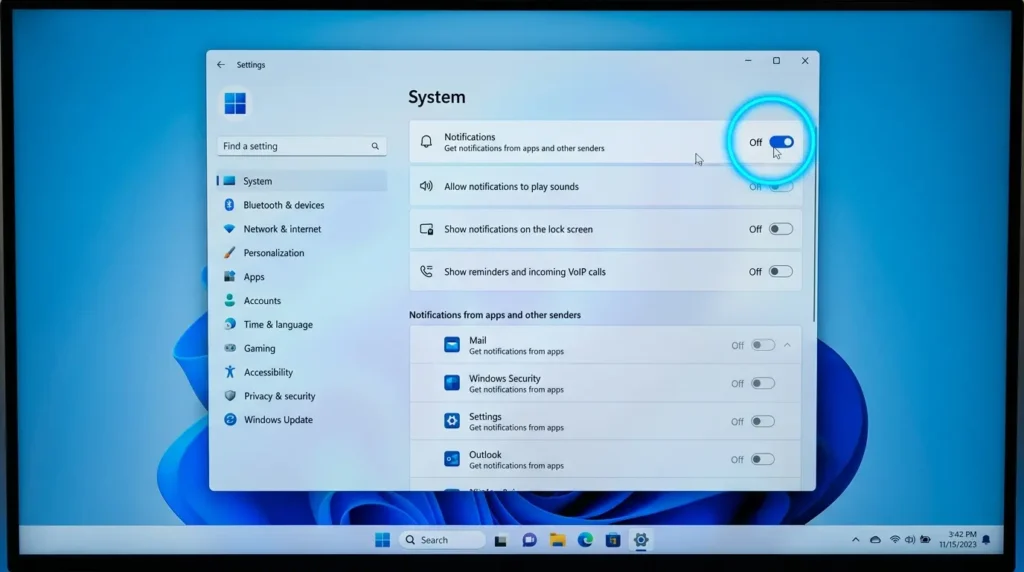Image resolution: width=1024 pixels, height=572 pixels.
Task: Select System in the sidebar
Action: [x=302, y=181]
